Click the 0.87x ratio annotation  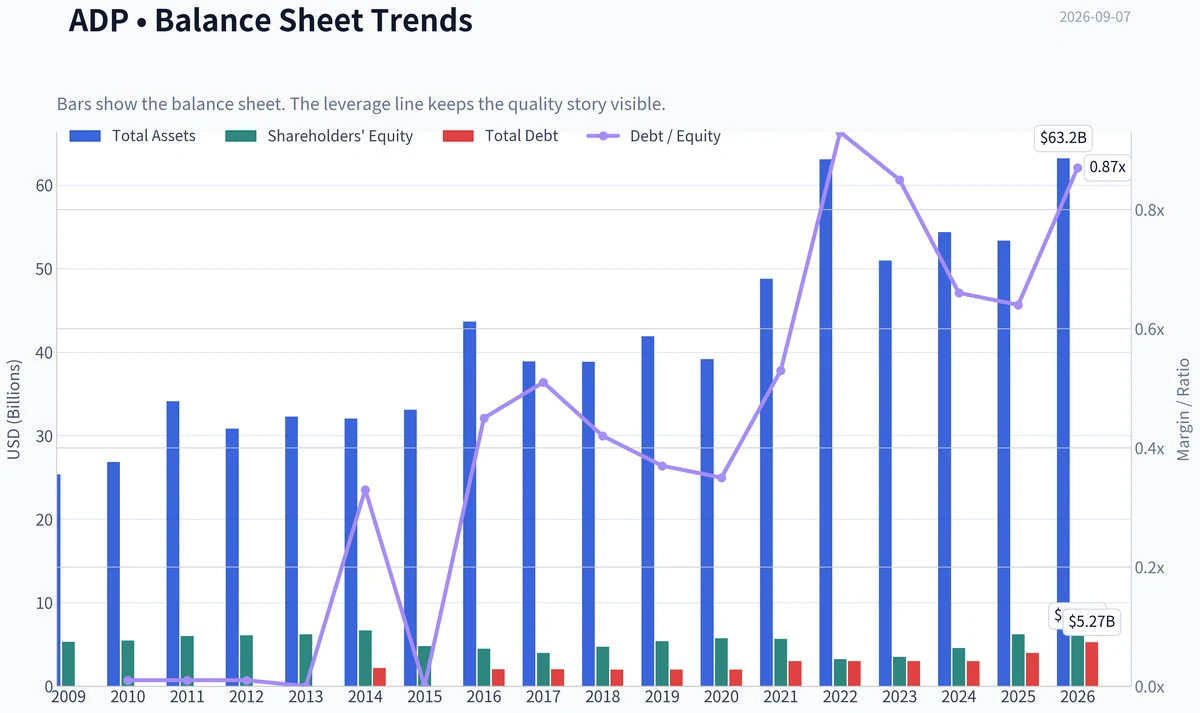point(1106,167)
